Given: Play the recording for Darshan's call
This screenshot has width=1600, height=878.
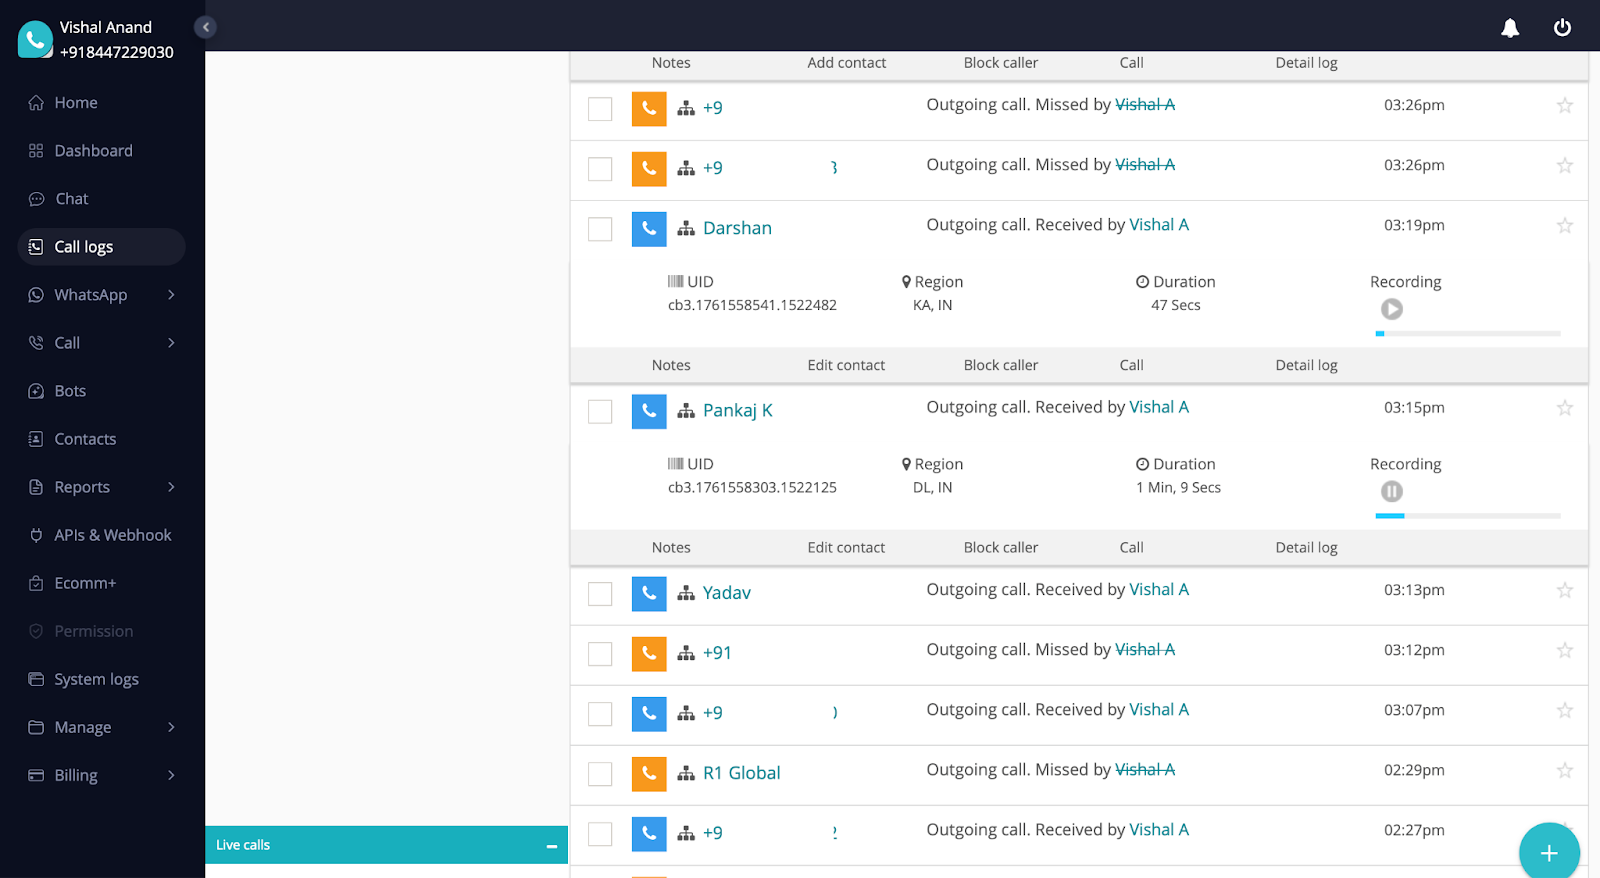Looking at the screenshot, I should (1391, 310).
